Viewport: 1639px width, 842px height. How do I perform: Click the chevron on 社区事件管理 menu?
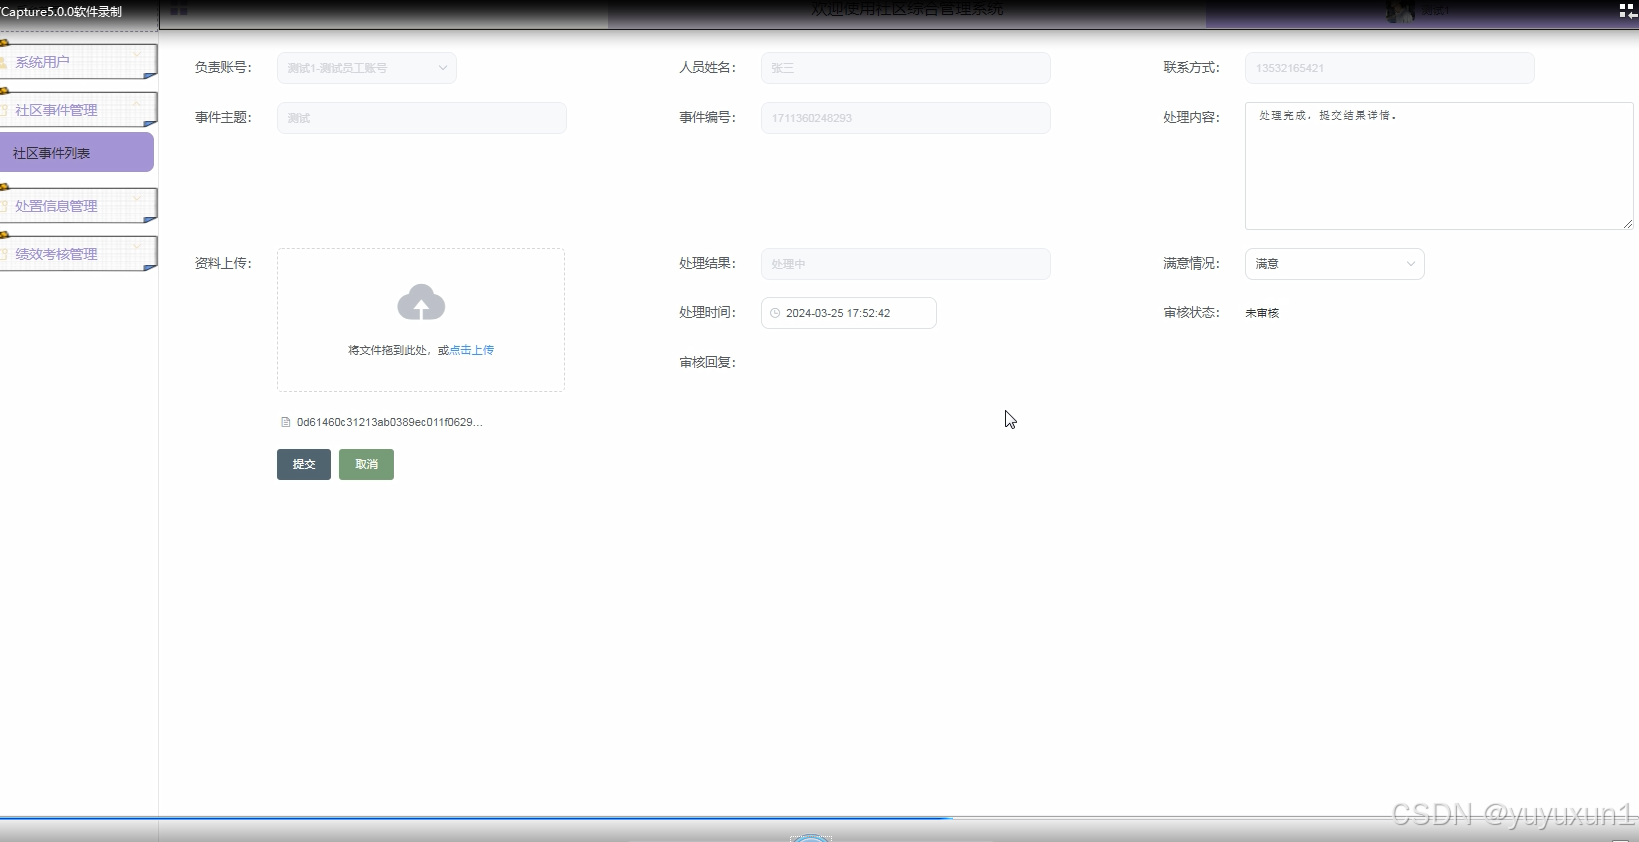coord(137,103)
